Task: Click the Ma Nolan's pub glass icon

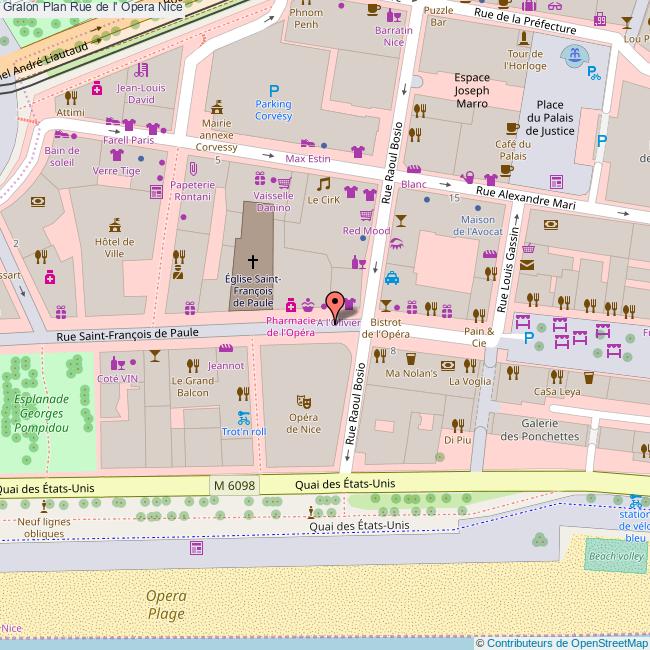Action: [411, 359]
